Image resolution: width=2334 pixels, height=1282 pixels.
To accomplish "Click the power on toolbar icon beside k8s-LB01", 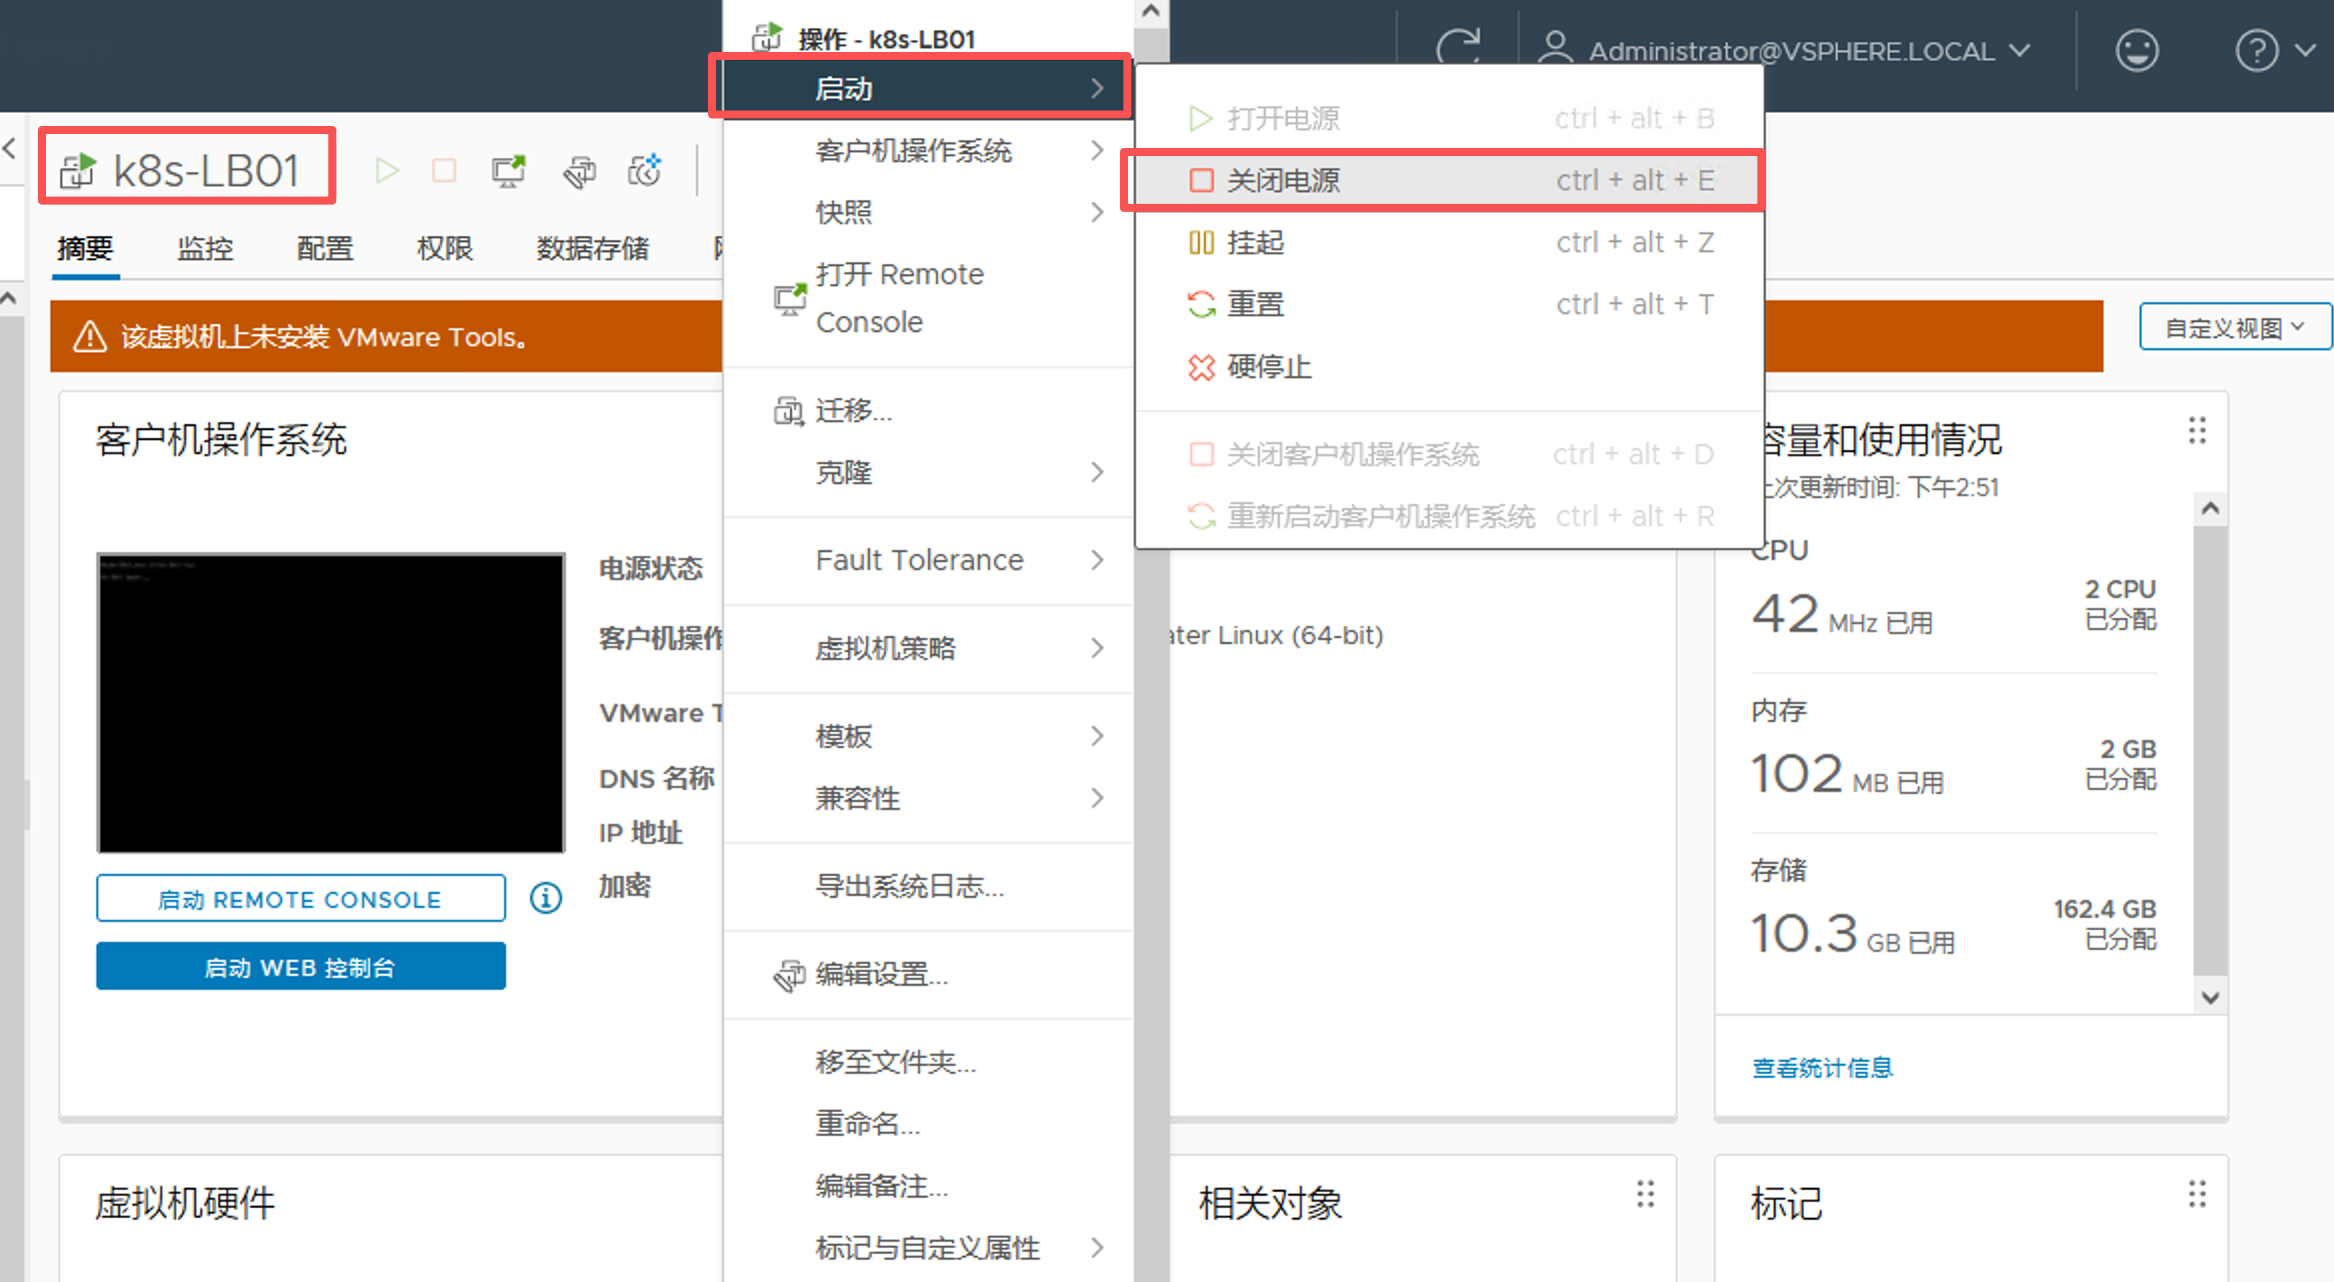I will point(386,171).
